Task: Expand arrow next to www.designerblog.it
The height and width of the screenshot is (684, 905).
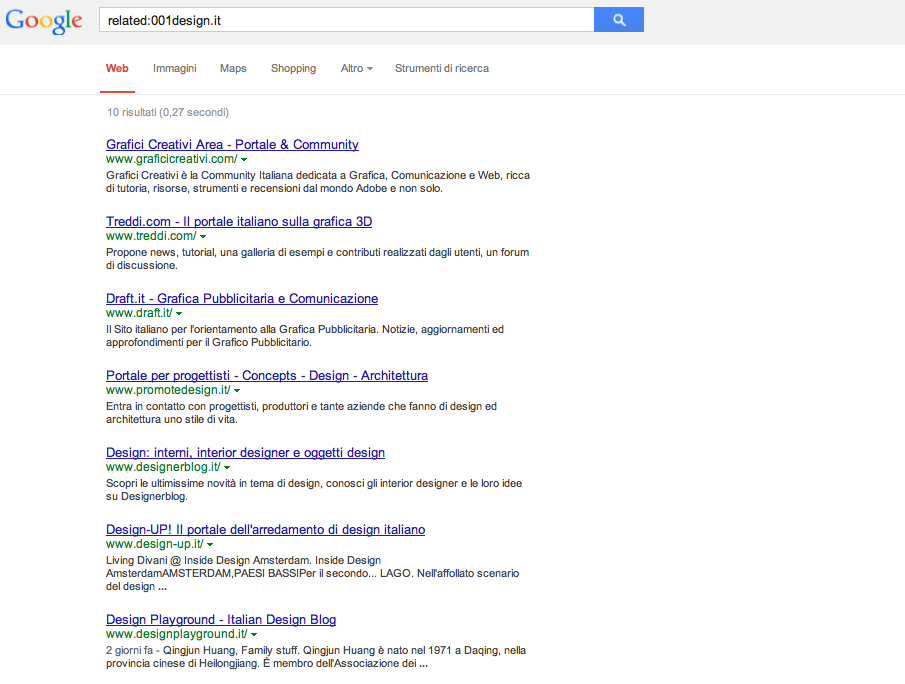Action: [227, 468]
